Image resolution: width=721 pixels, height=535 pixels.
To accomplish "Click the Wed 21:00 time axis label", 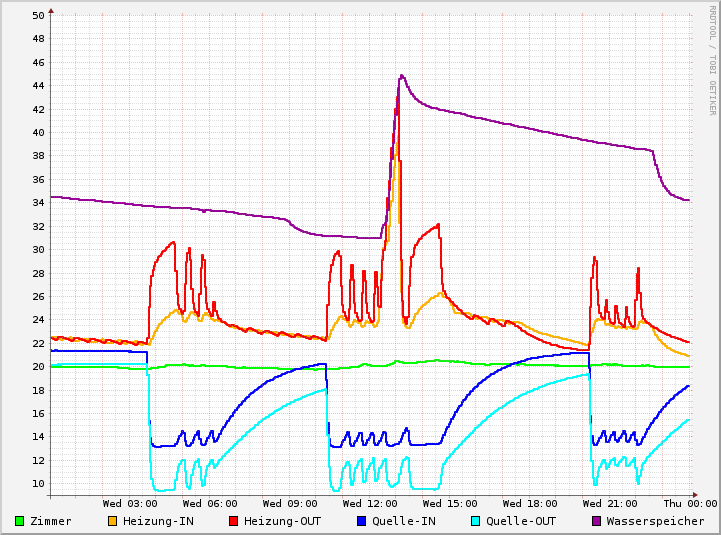I will tap(610, 504).
